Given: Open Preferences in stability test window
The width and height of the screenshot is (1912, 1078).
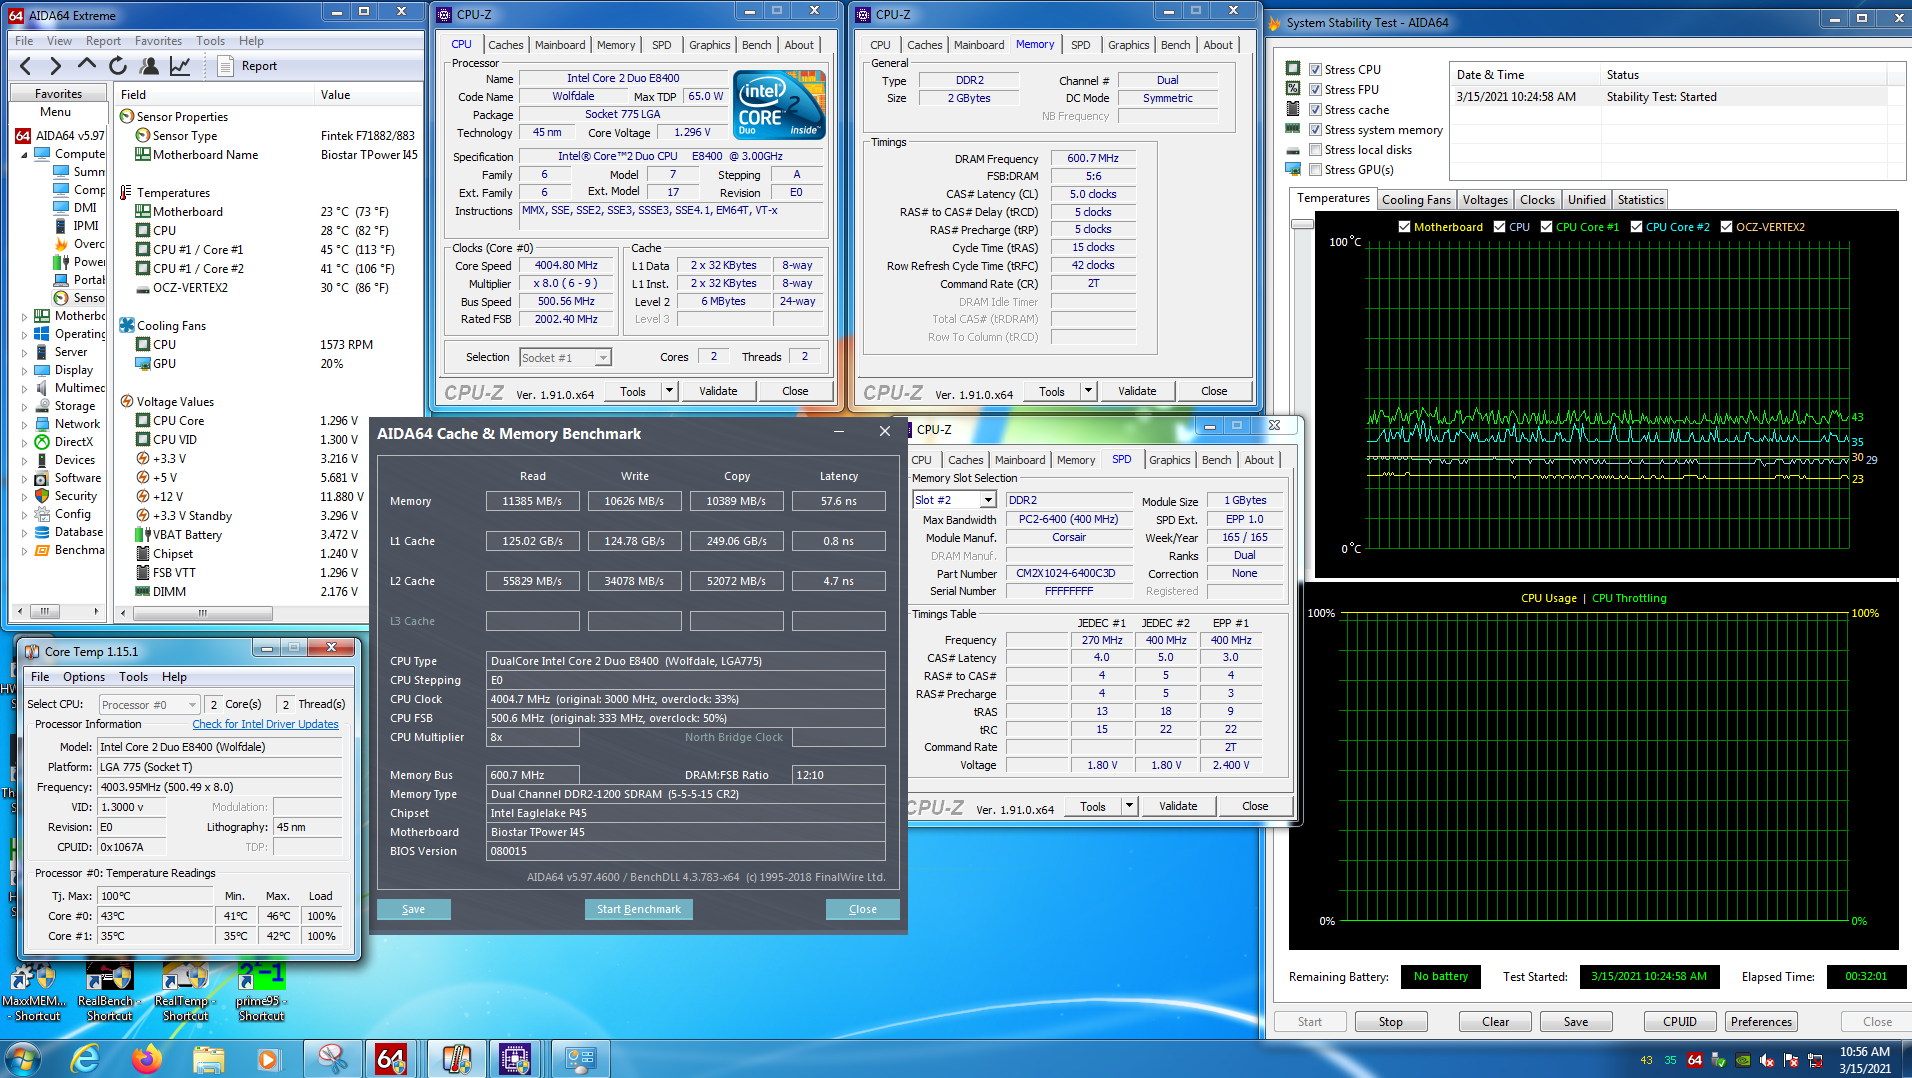Looking at the screenshot, I should (1762, 1022).
